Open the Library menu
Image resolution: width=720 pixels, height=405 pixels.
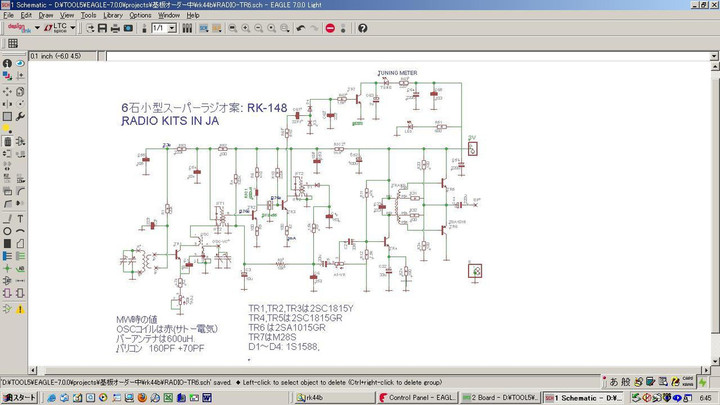tap(112, 15)
